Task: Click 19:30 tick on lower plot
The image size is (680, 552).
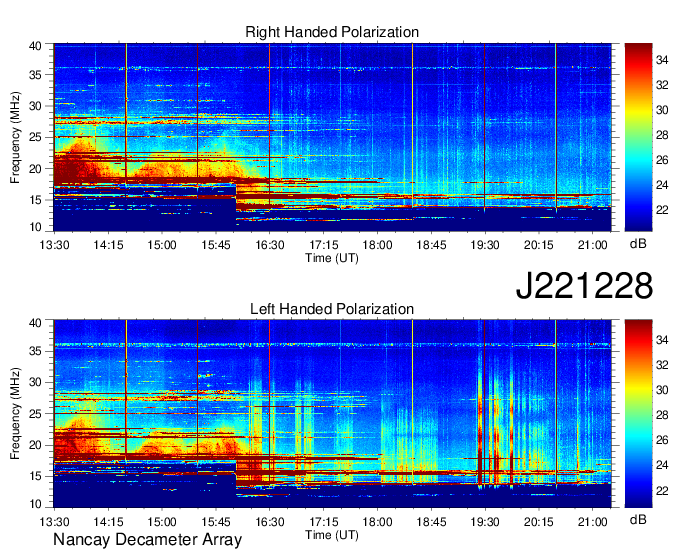Action: 485,522
